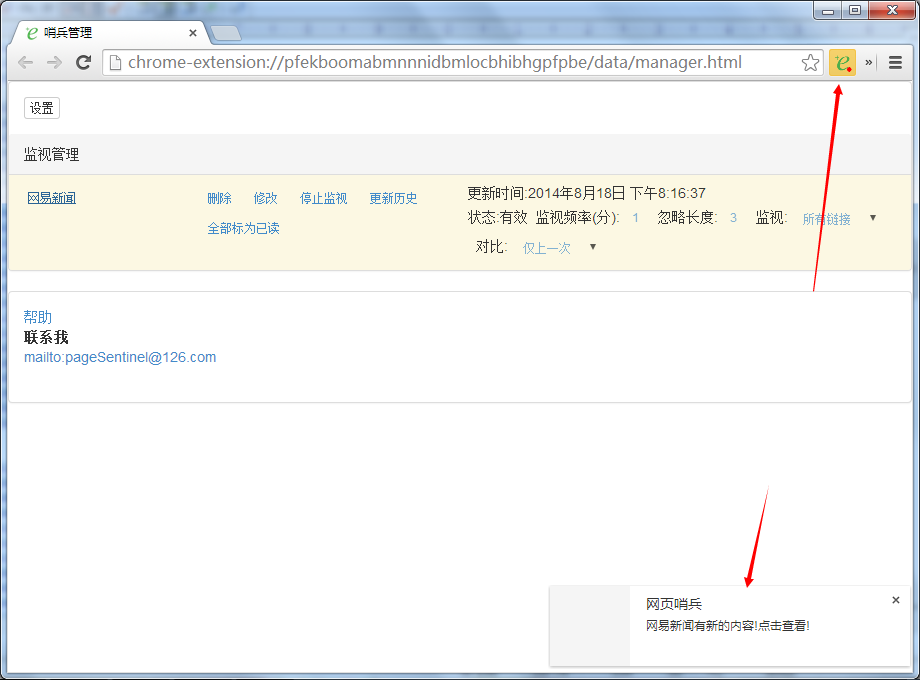Click the Page Sentinel extension icon
Image resolution: width=920 pixels, height=680 pixels.
coord(842,63)
